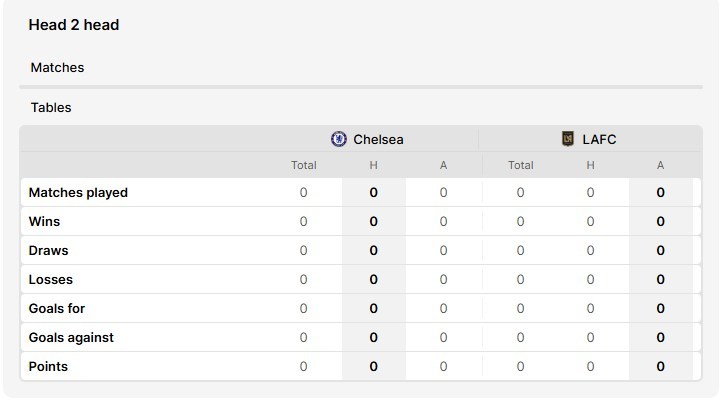Click the Losses row label
Viewport: 726px width, 401px height.
pos(51,280)
